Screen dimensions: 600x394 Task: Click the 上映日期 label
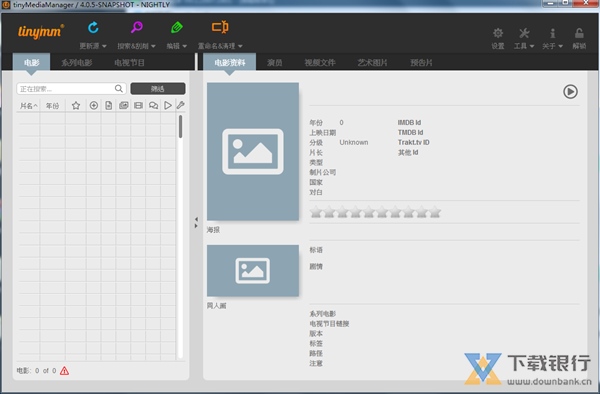[323, 133]
